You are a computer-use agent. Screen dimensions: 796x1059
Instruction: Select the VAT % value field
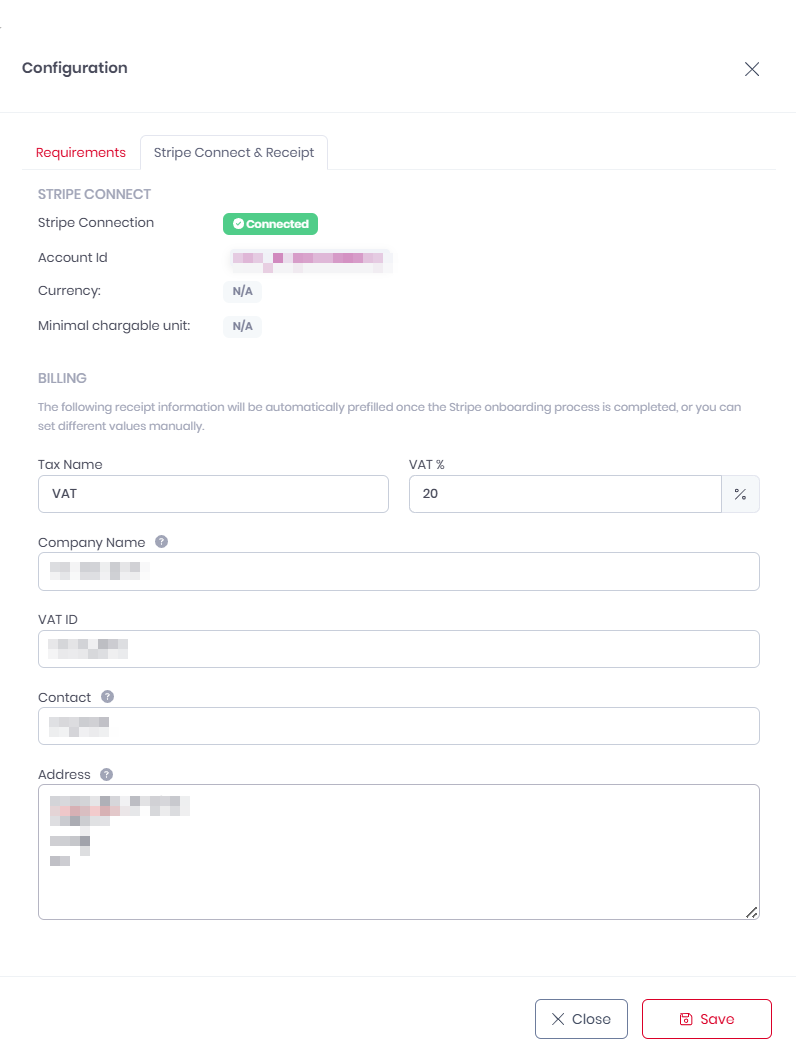click(564, 494)
